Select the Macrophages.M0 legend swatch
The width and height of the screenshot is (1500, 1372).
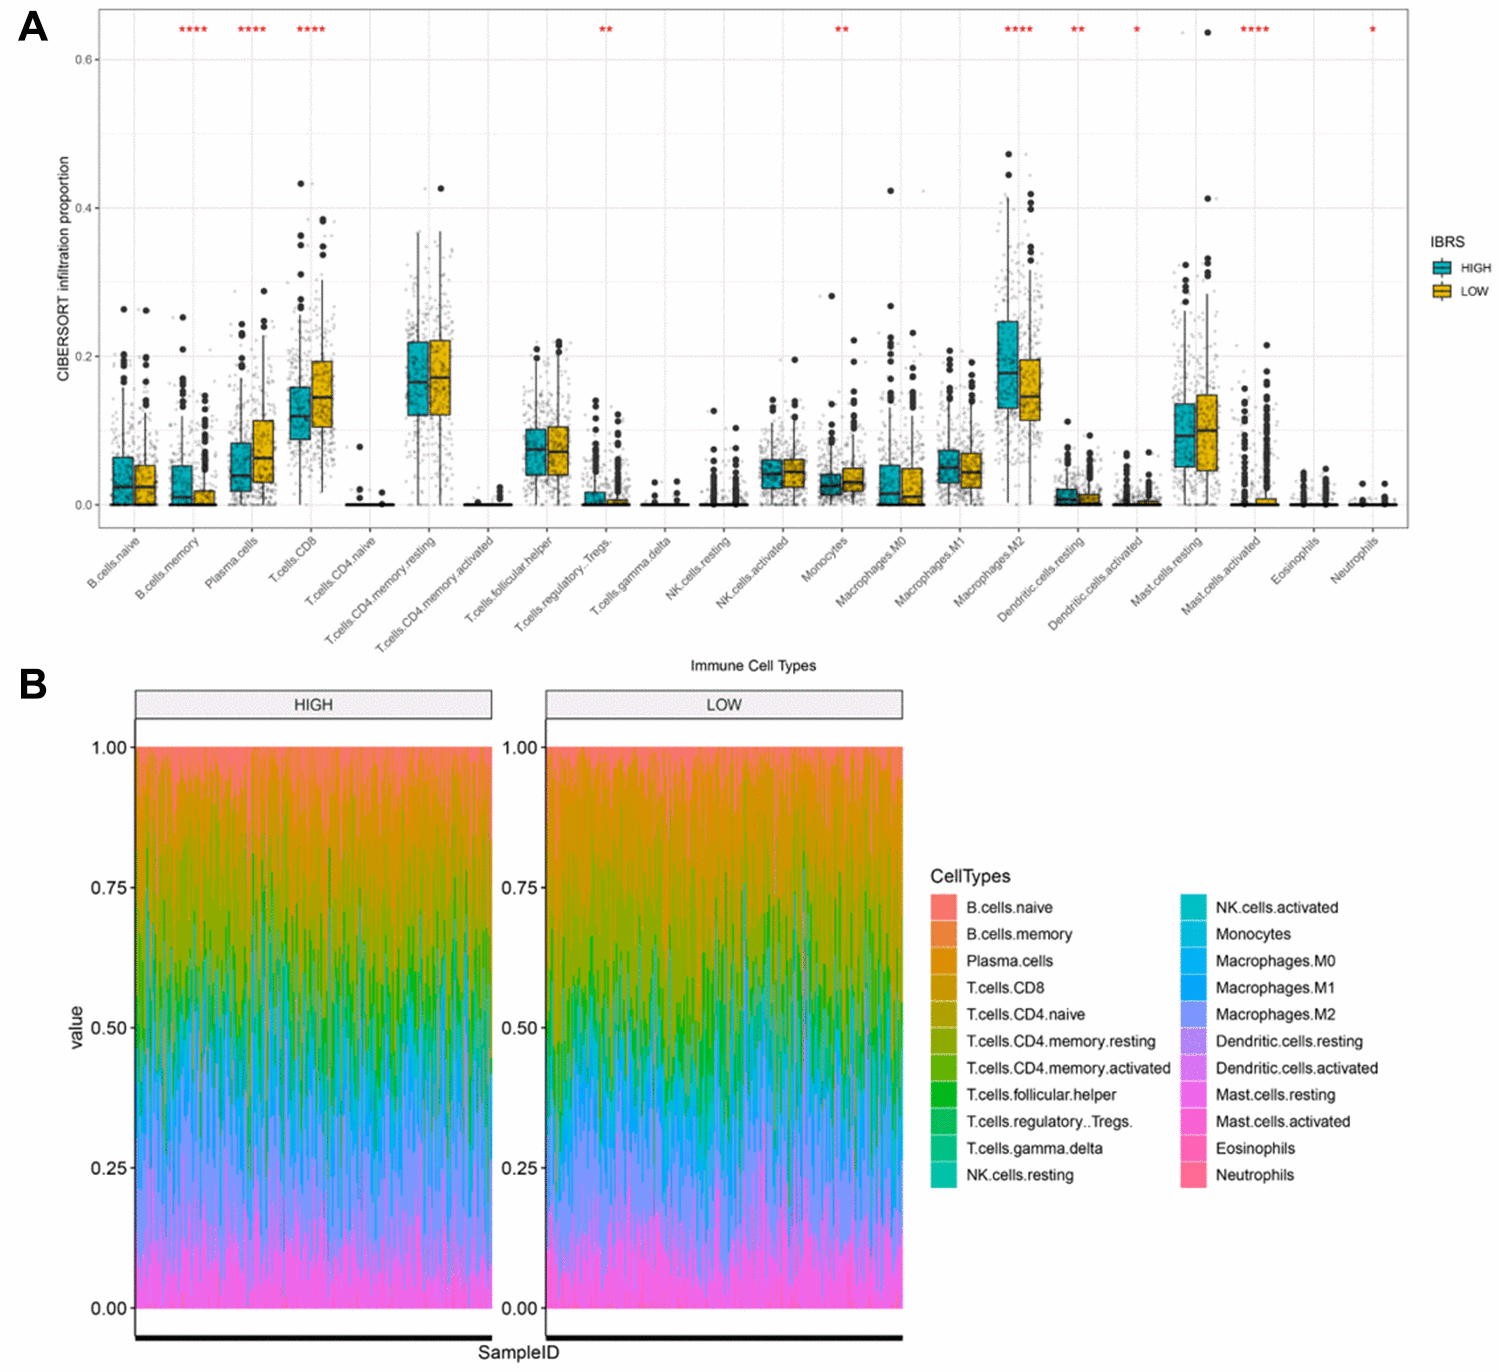point(1193,961)
